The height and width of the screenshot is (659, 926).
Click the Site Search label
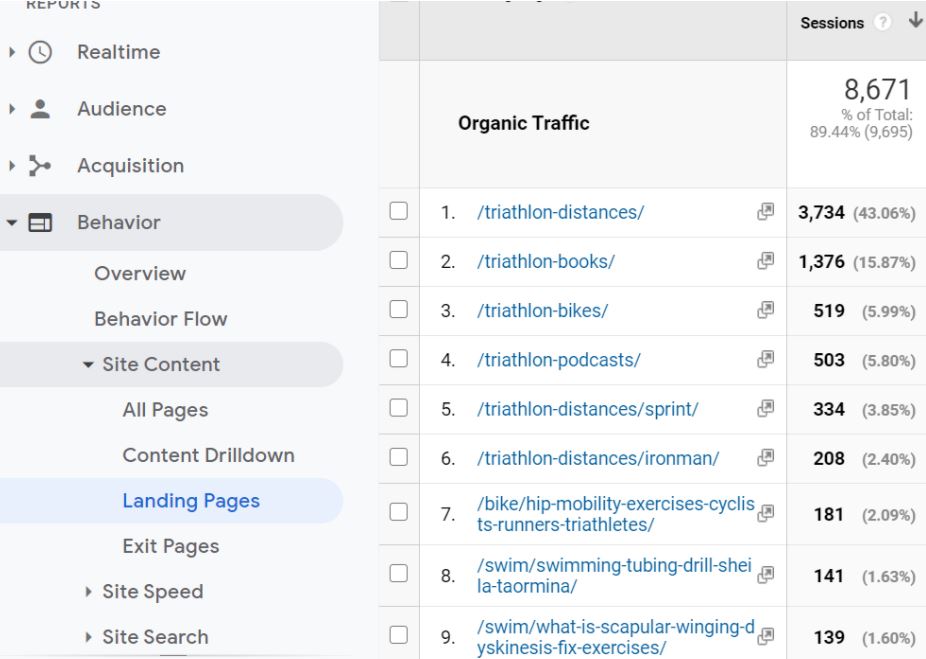point(155,637)
